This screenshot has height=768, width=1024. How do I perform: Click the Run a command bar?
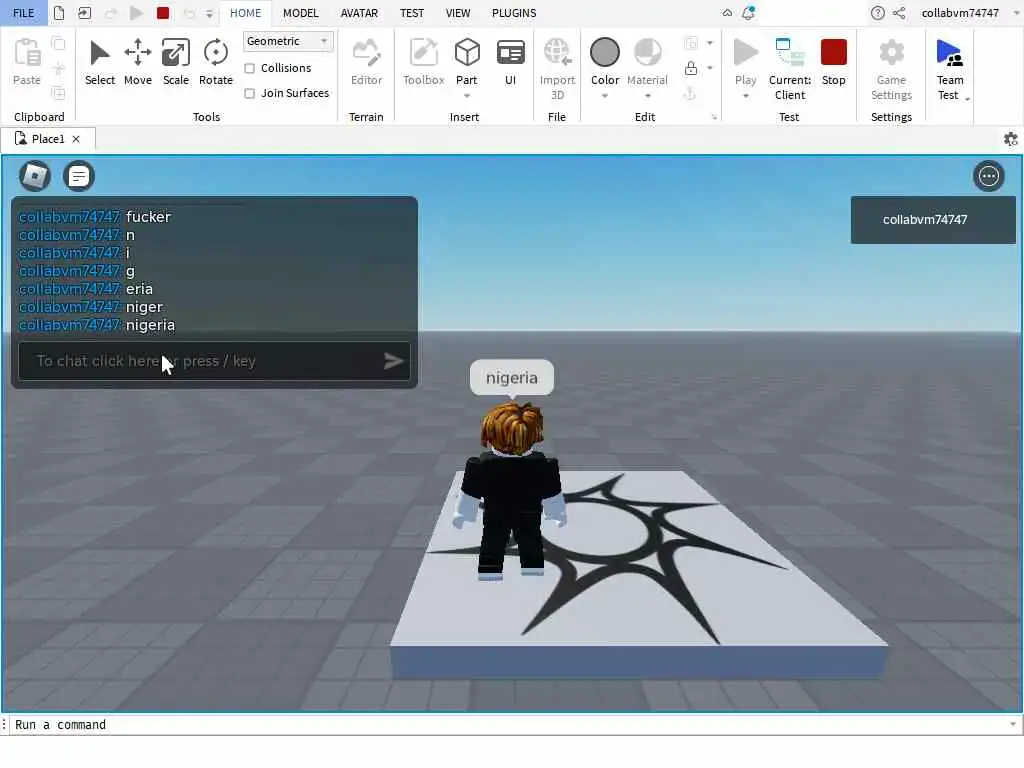pyautogui.click(x=509, y=724)
